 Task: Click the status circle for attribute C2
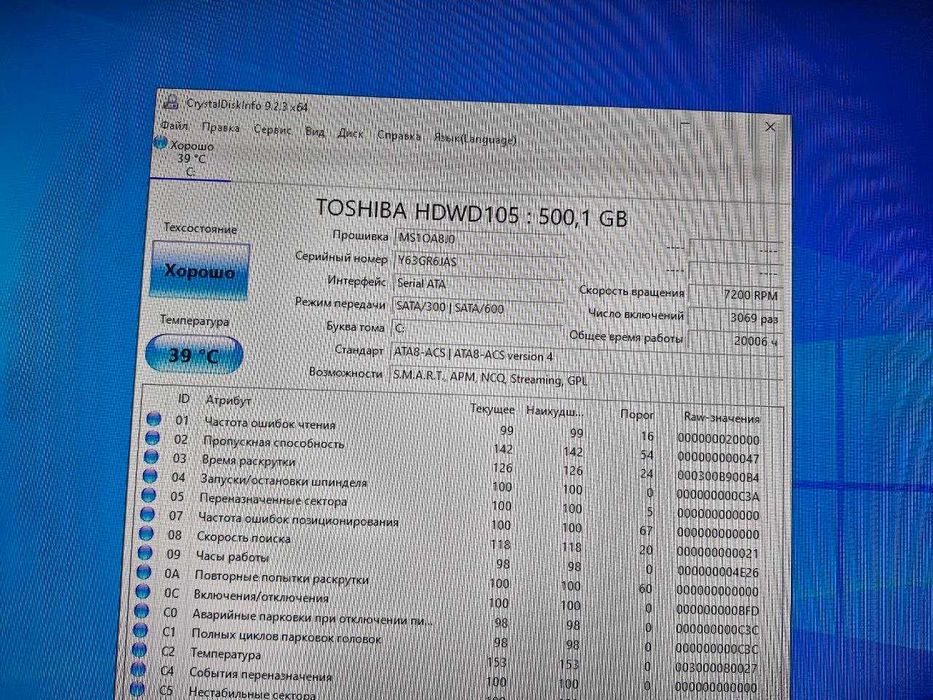[x=139, y=649]
